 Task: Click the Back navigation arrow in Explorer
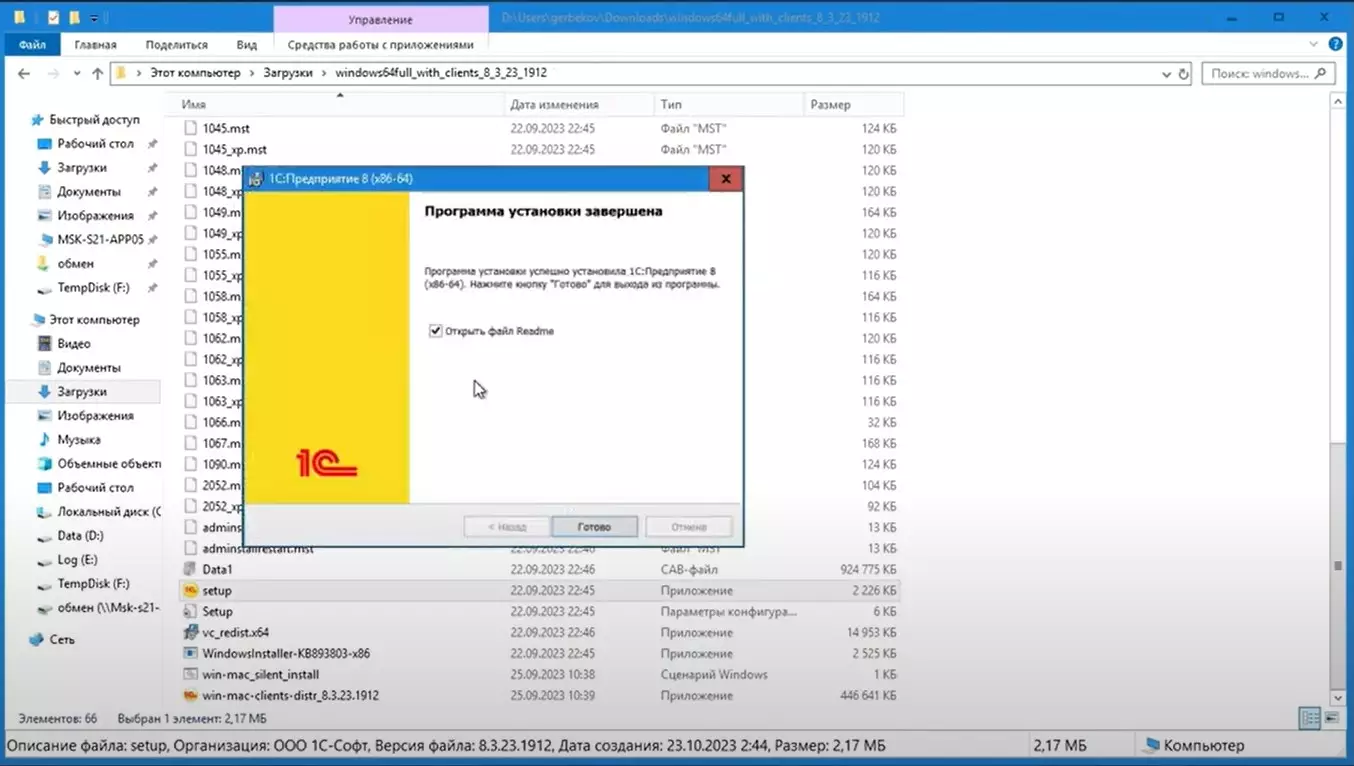point(24,73)
